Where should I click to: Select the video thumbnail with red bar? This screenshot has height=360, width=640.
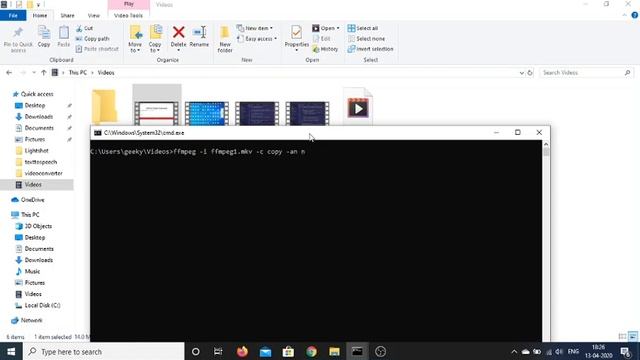157,113
